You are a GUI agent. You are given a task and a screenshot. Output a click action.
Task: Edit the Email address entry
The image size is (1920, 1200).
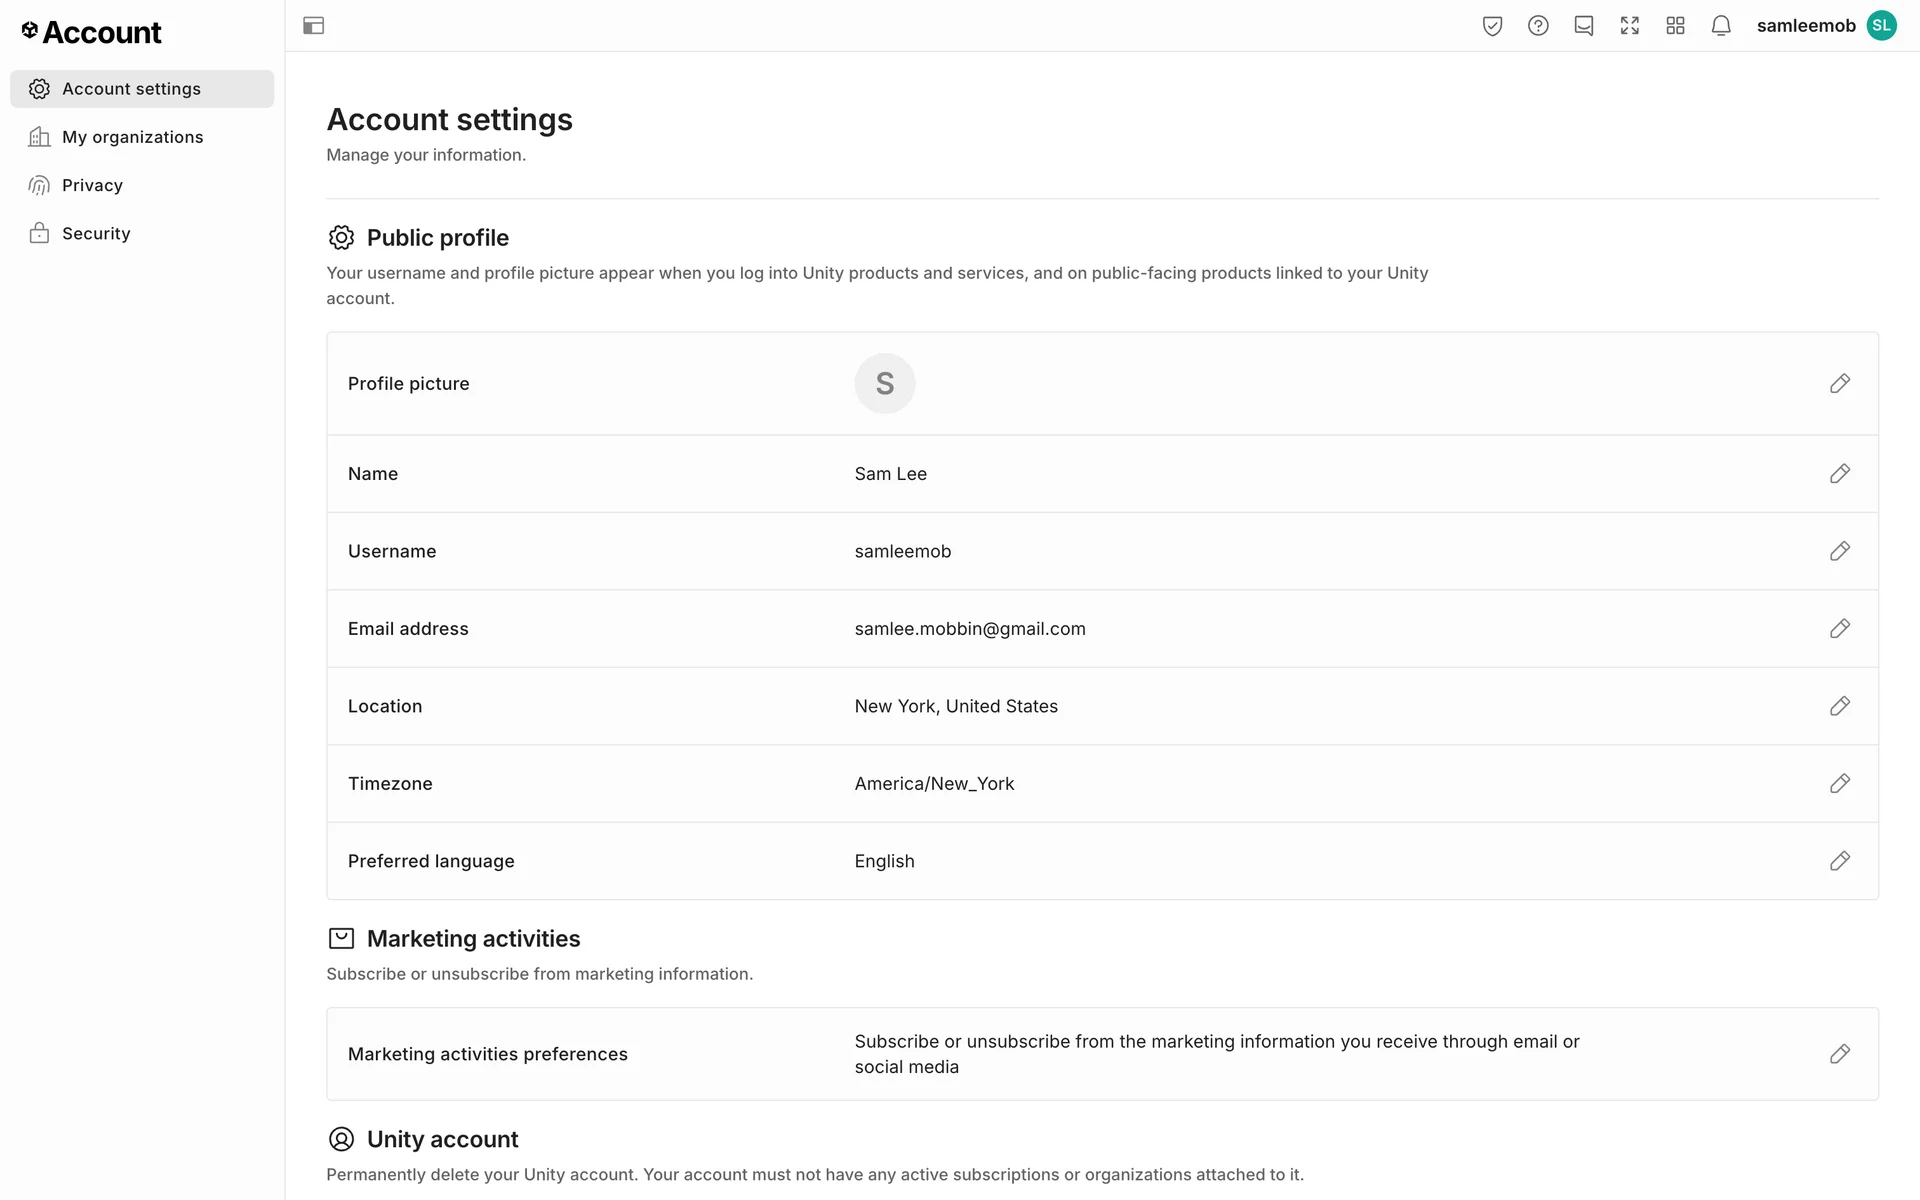[1839, 629]
